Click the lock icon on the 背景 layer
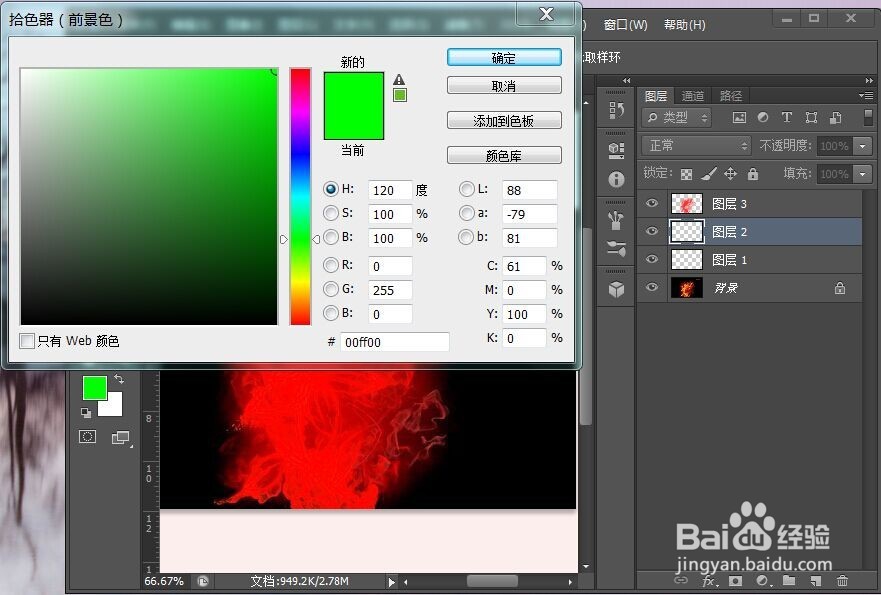Viewport: 881px width, 595px height. (840, 288)
